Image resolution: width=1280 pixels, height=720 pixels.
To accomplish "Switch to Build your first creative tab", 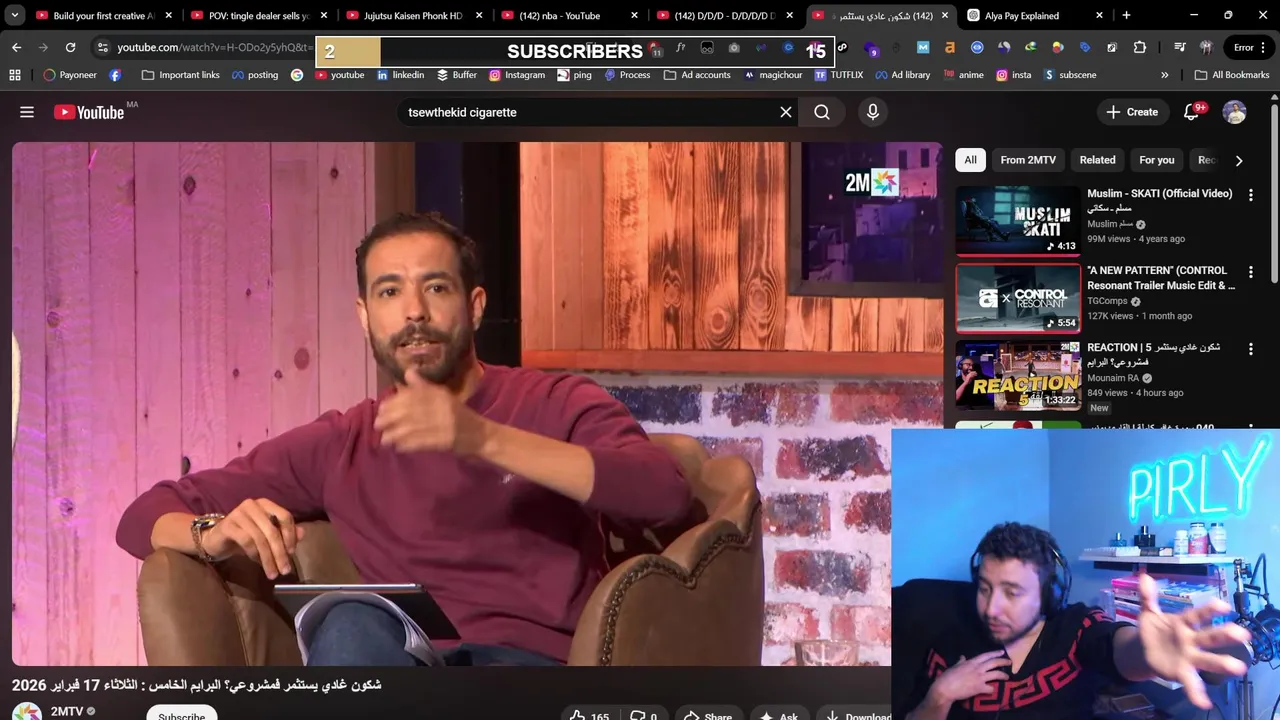I will point(103,16).
